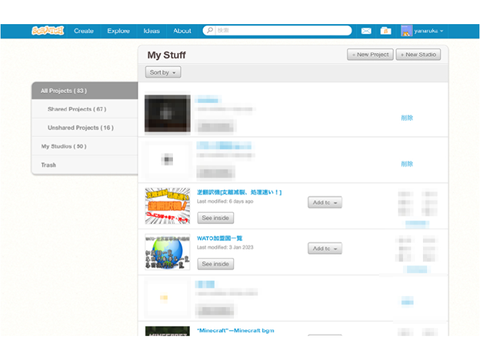This screenshot has width=480, height=360.
Task: Open the dark first project thumbnail
Action: click(x=167, y=113)
